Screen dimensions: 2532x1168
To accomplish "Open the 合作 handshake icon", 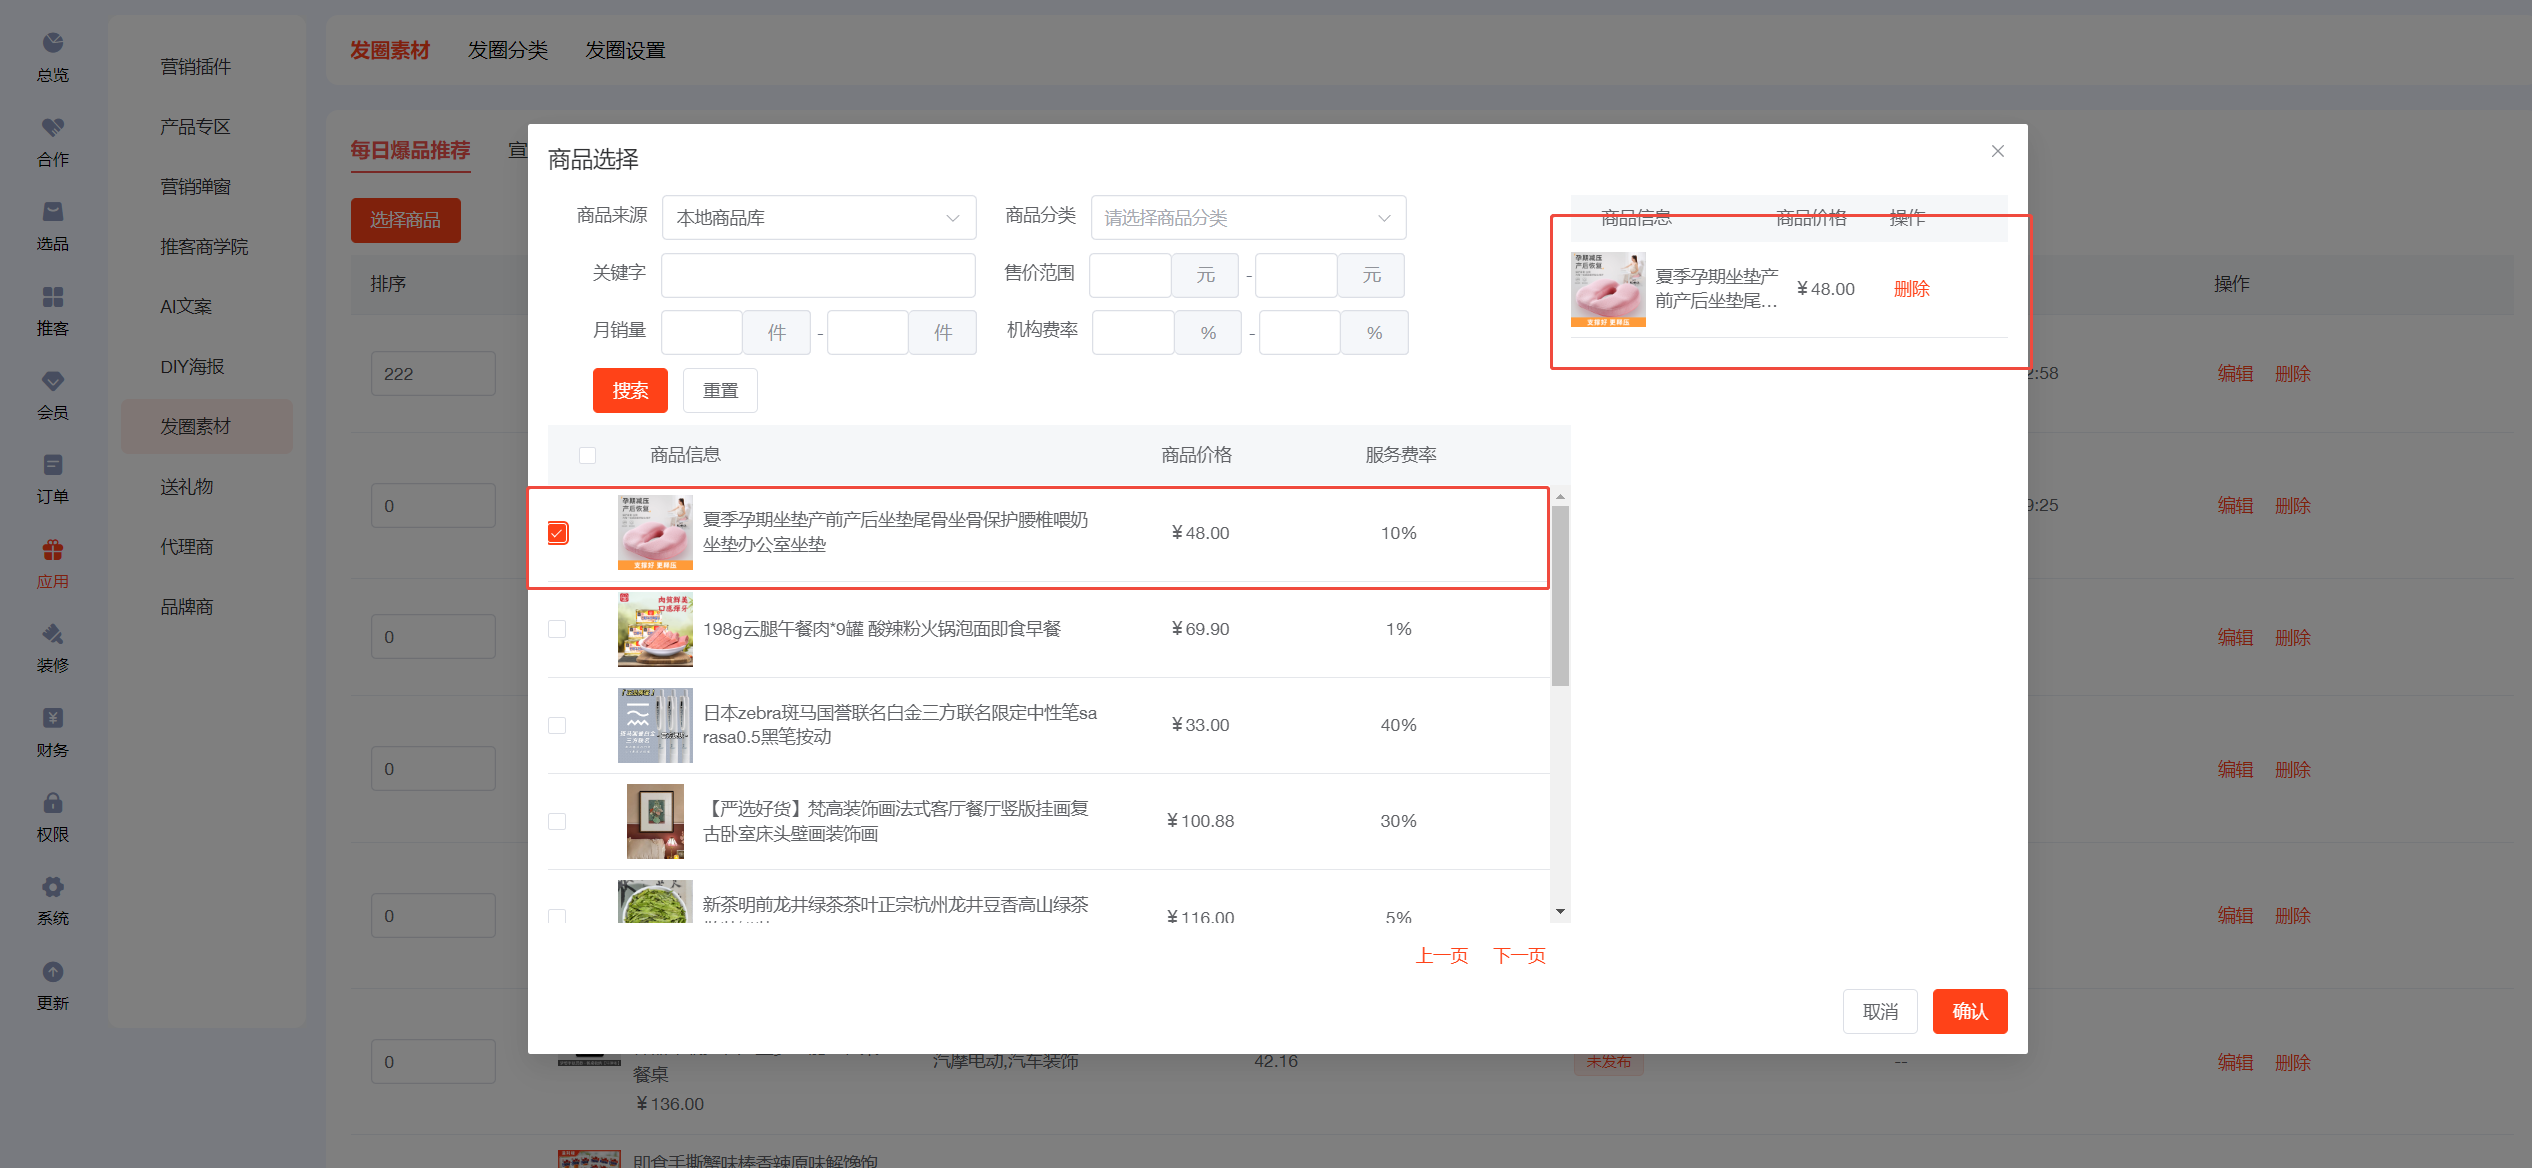I will click(x=53, y=128).
